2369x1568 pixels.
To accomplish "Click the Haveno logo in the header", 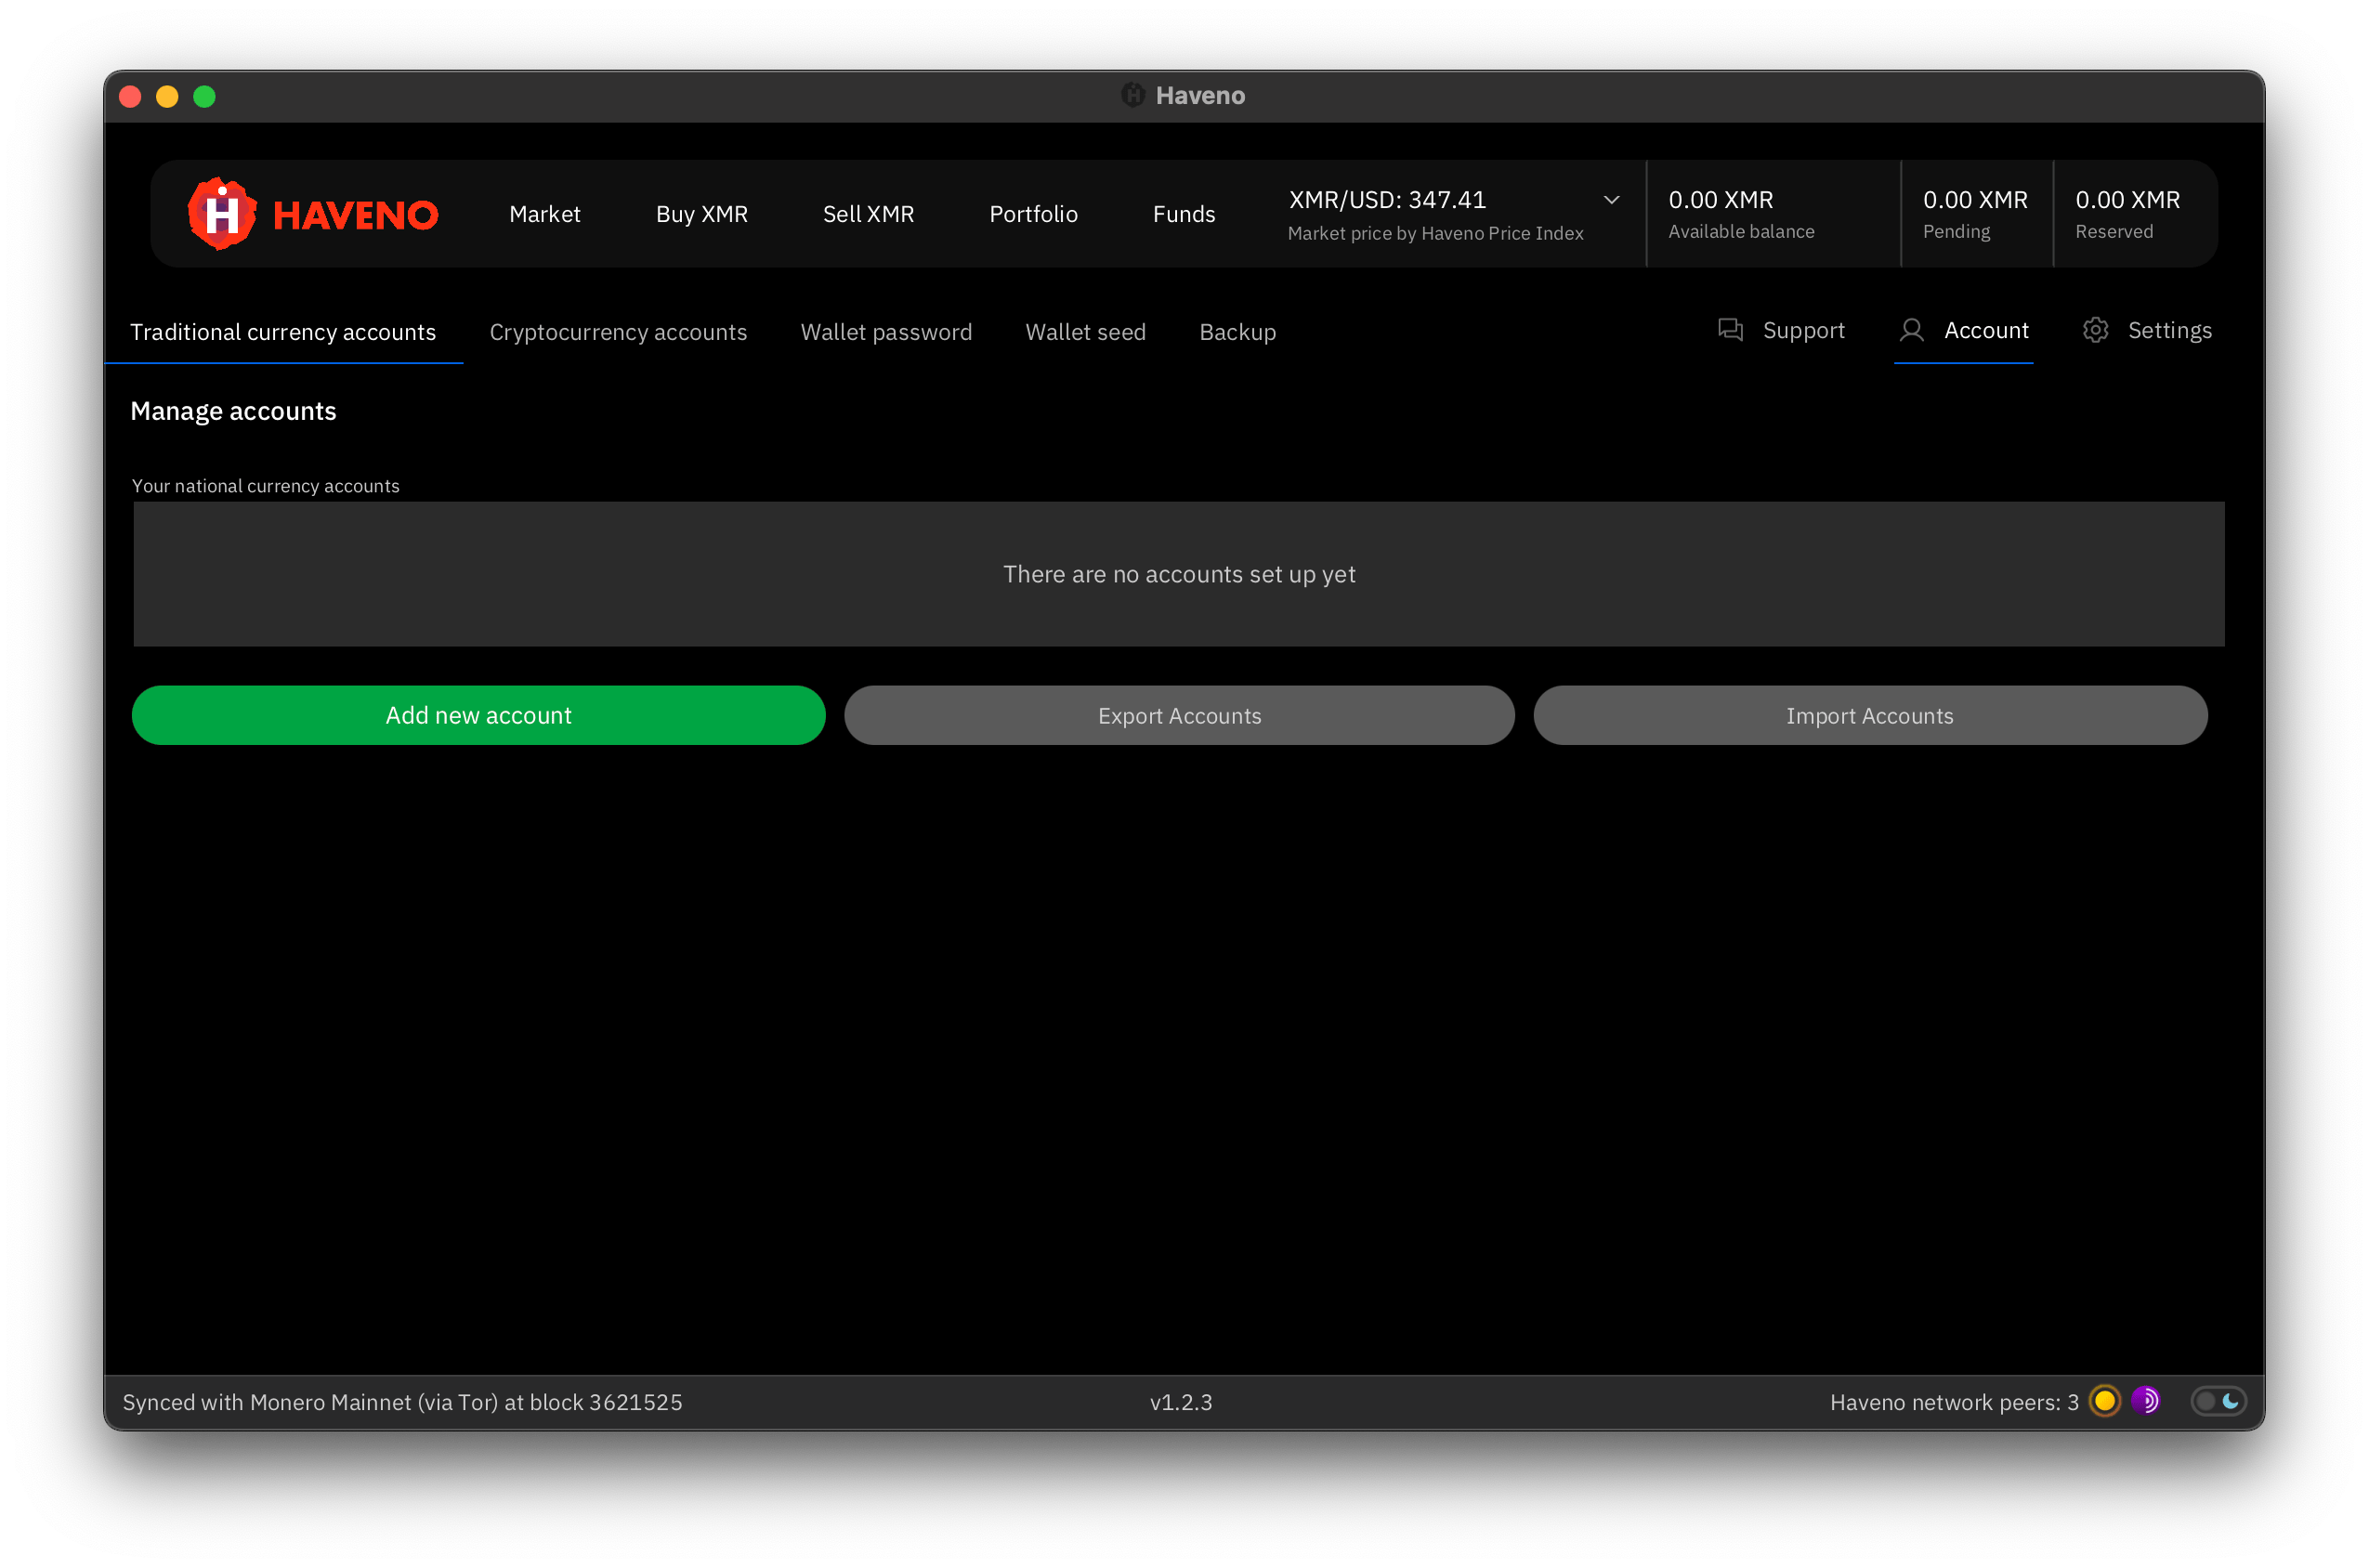I will 312,212.
